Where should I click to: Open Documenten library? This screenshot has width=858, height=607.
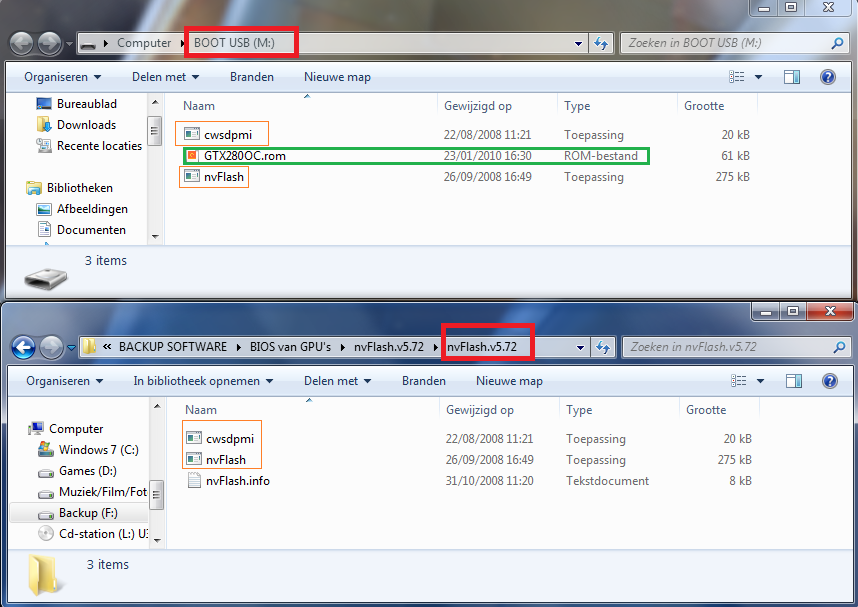click(81, 230)
